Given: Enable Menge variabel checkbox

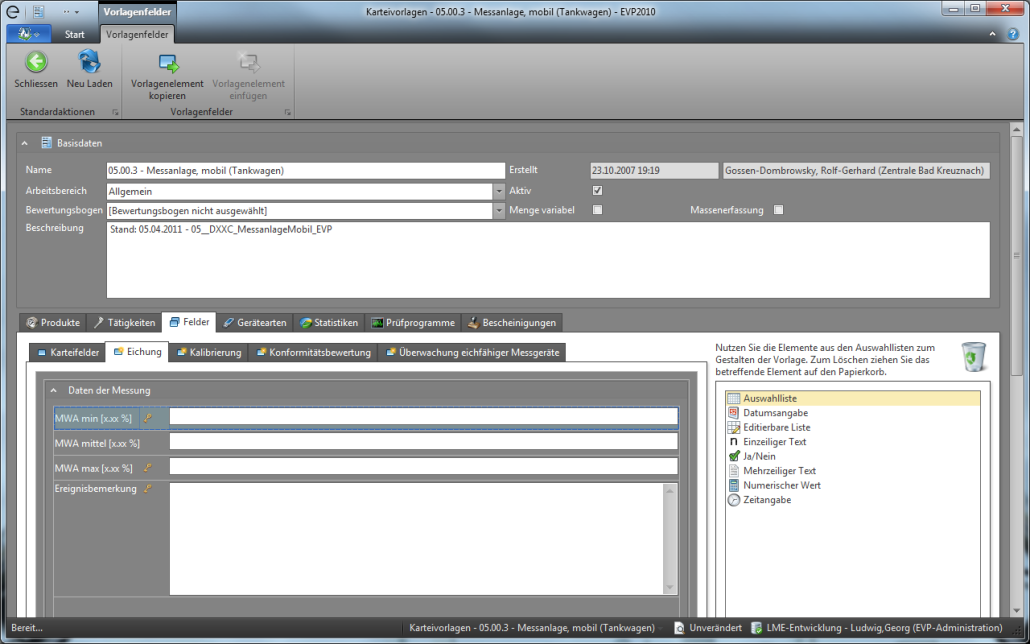Looking at the screenshot, I should 597,210.
